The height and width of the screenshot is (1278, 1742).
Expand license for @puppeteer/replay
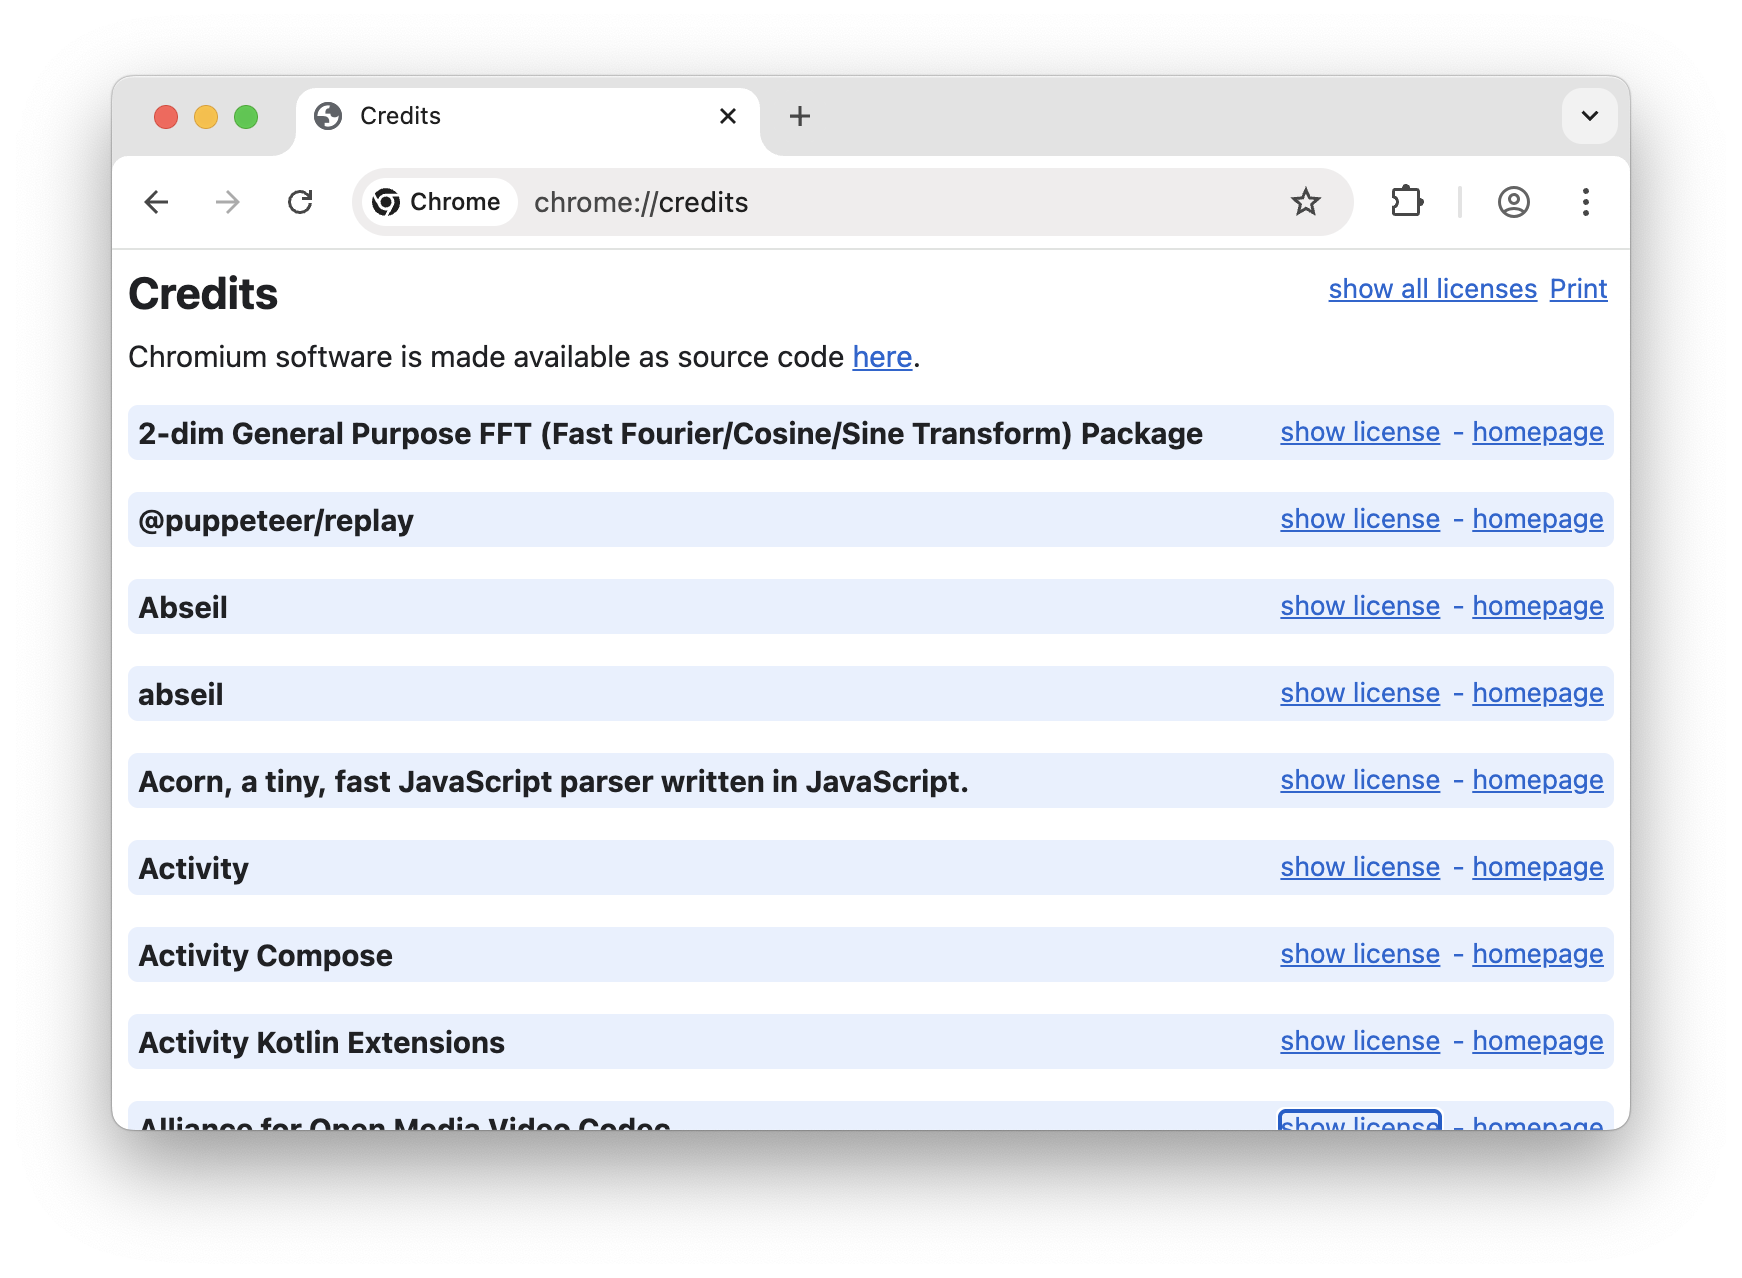(1360, 519)
